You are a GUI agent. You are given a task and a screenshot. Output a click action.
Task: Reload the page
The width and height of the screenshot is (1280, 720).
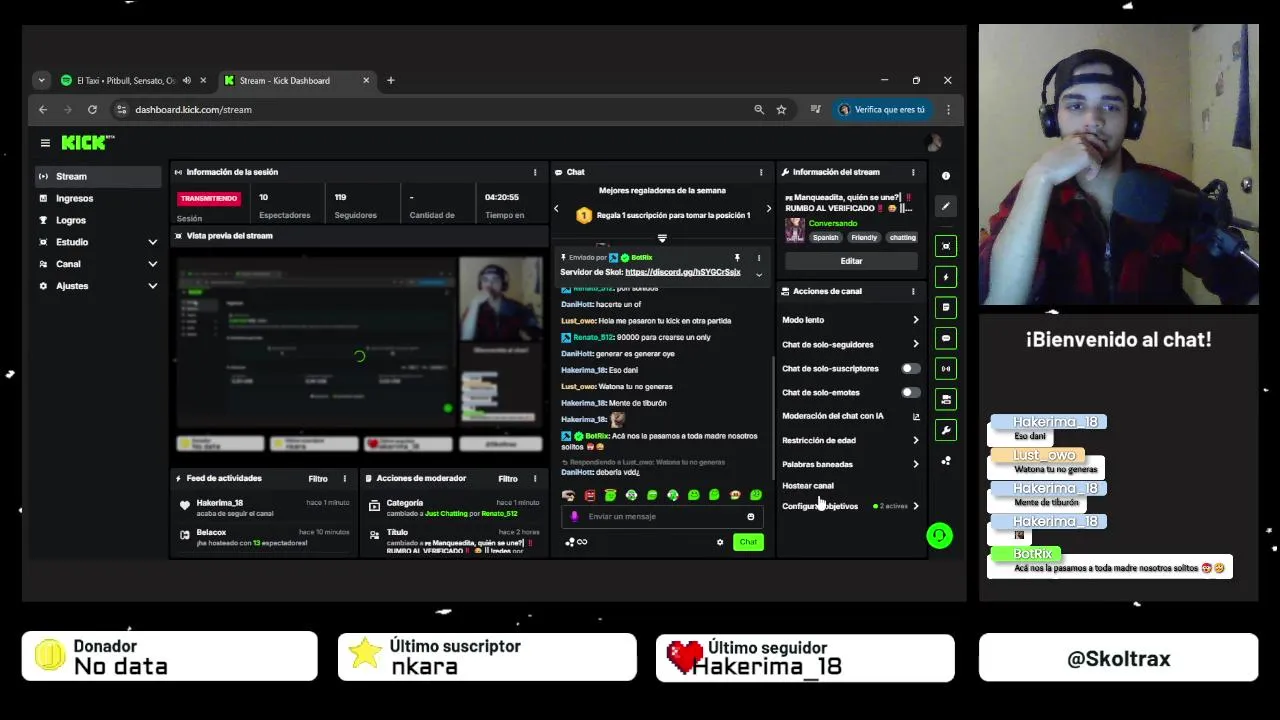pos(92,109)
